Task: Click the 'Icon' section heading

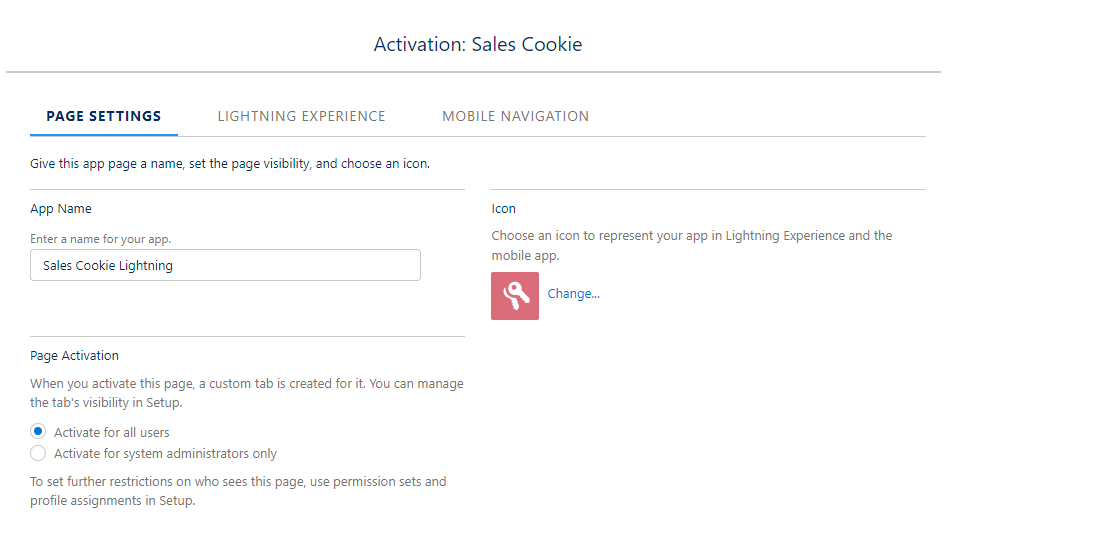Action: [x=504, y=209]
